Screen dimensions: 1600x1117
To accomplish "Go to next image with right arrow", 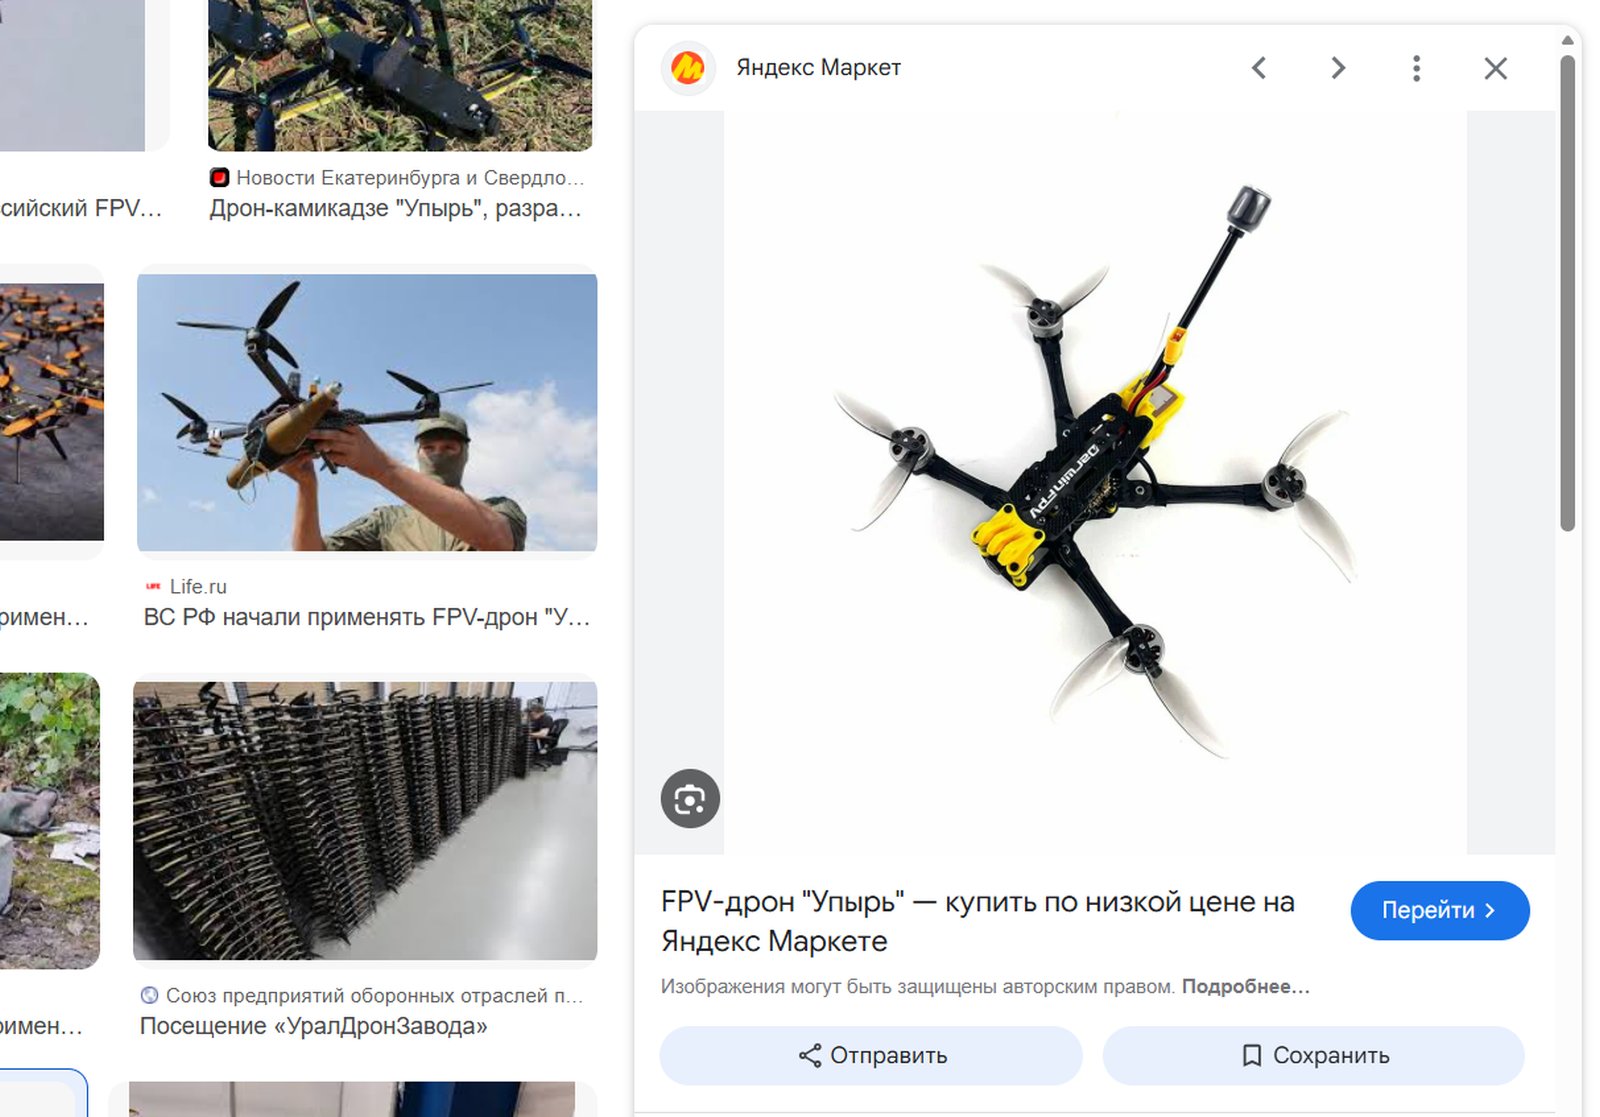I will (x=1338, y=68).
